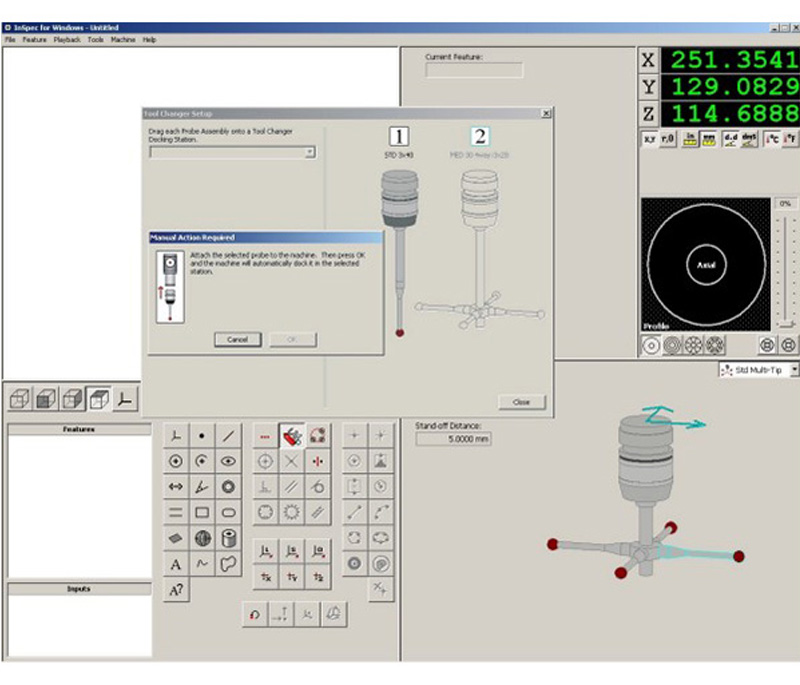The image size is (800, 685).
Task: Click the Features list header
Action: click(79, 429)
